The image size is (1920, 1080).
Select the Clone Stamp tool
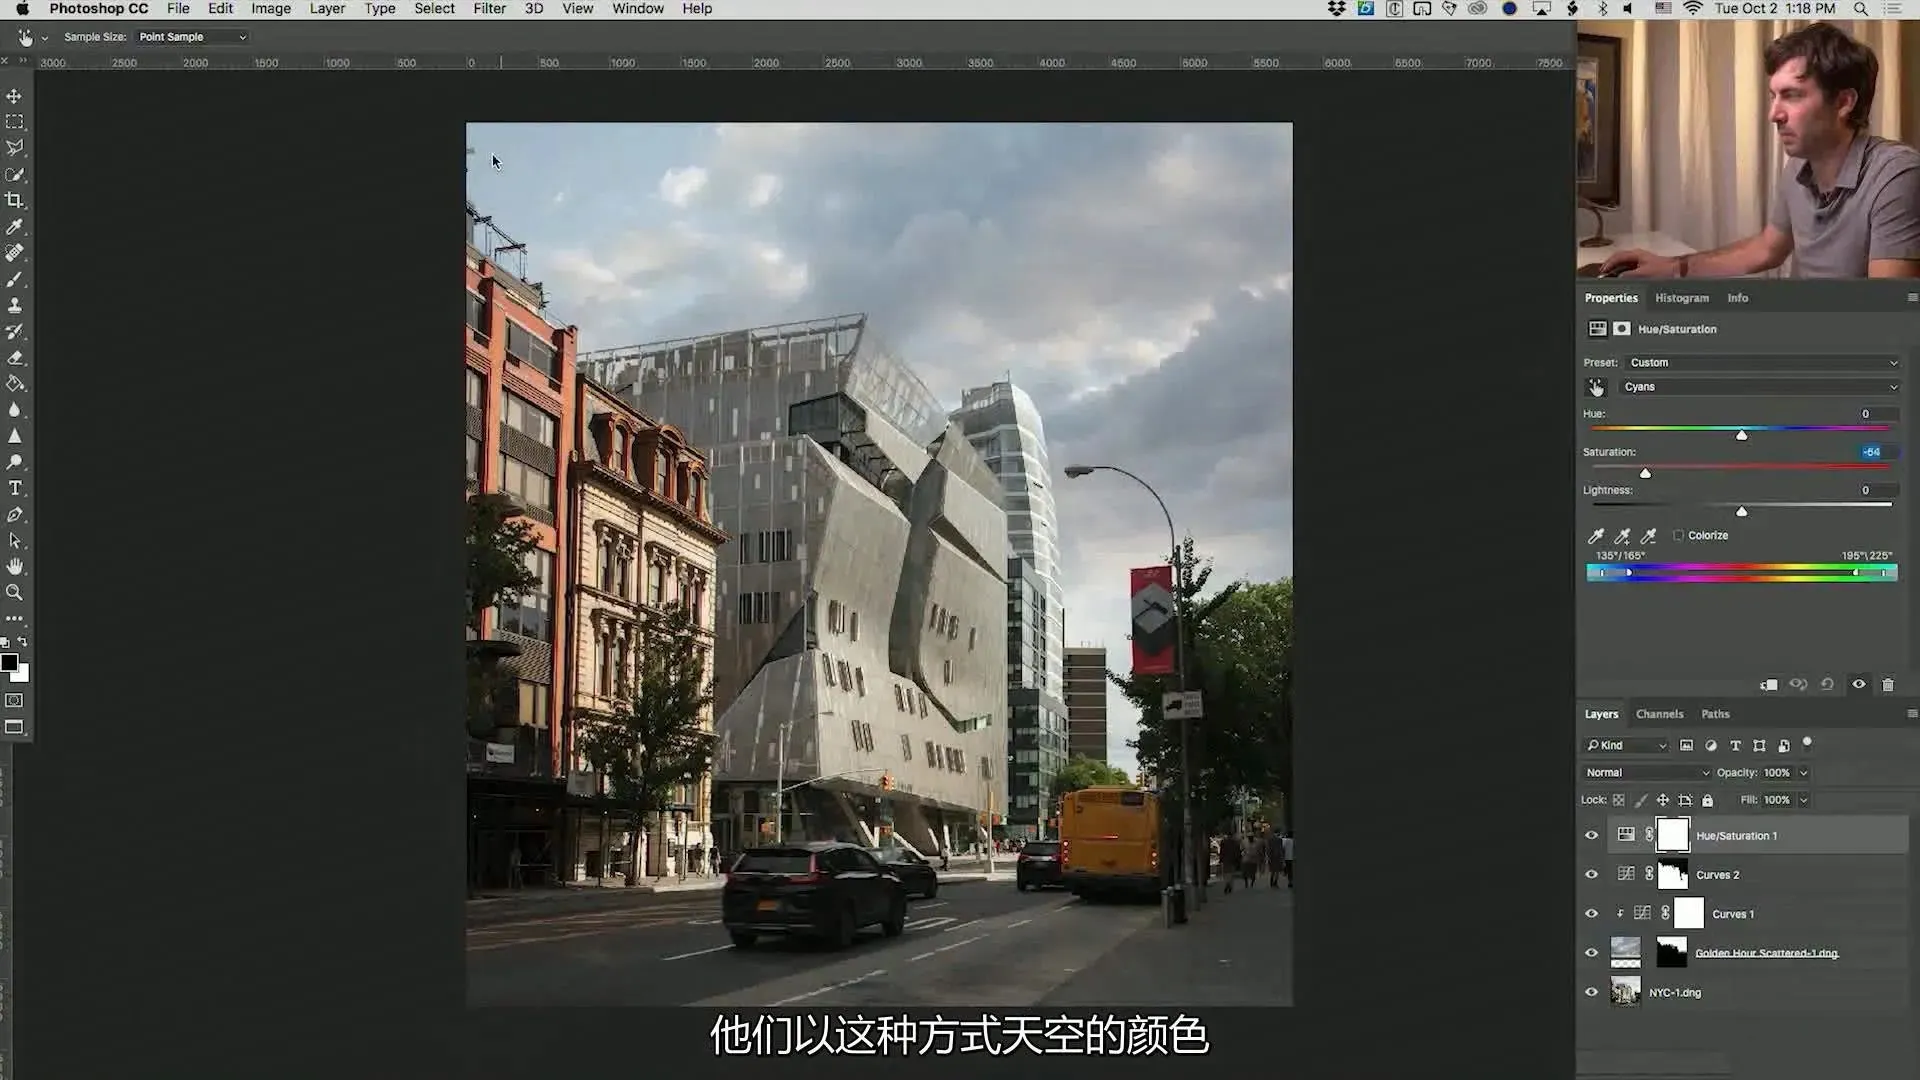pyautogui.click(x=14, y=305)
